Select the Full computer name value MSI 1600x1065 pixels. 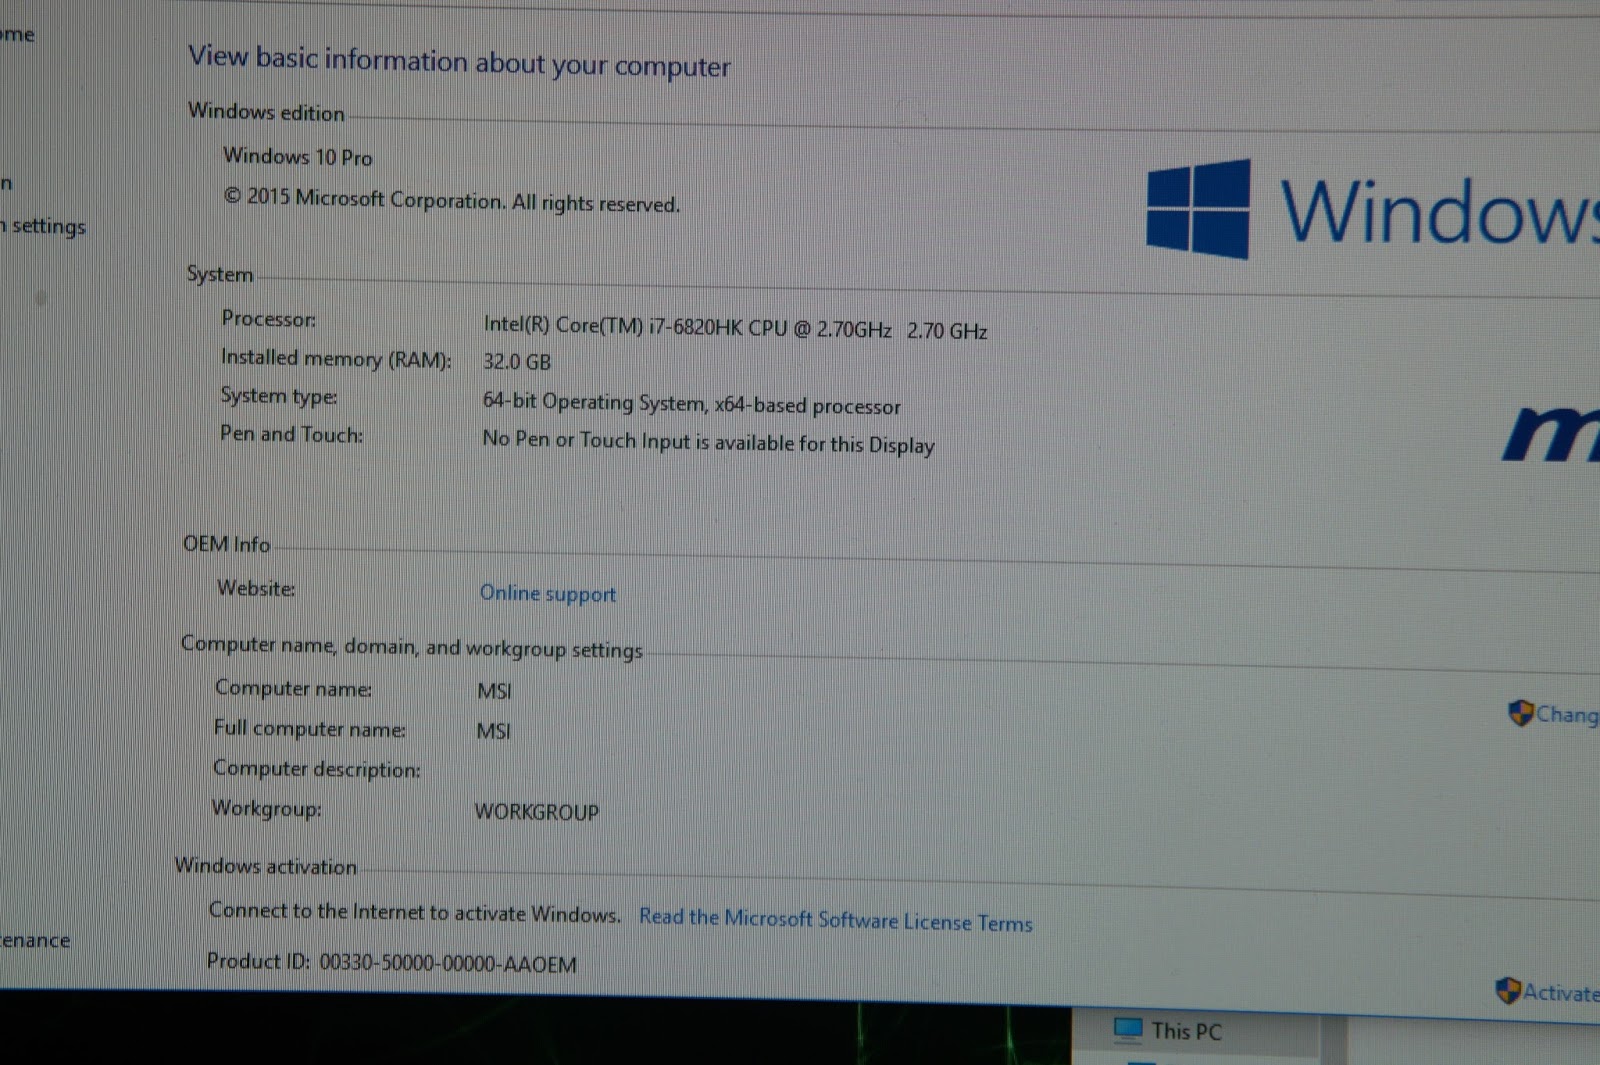pos(493,731)
